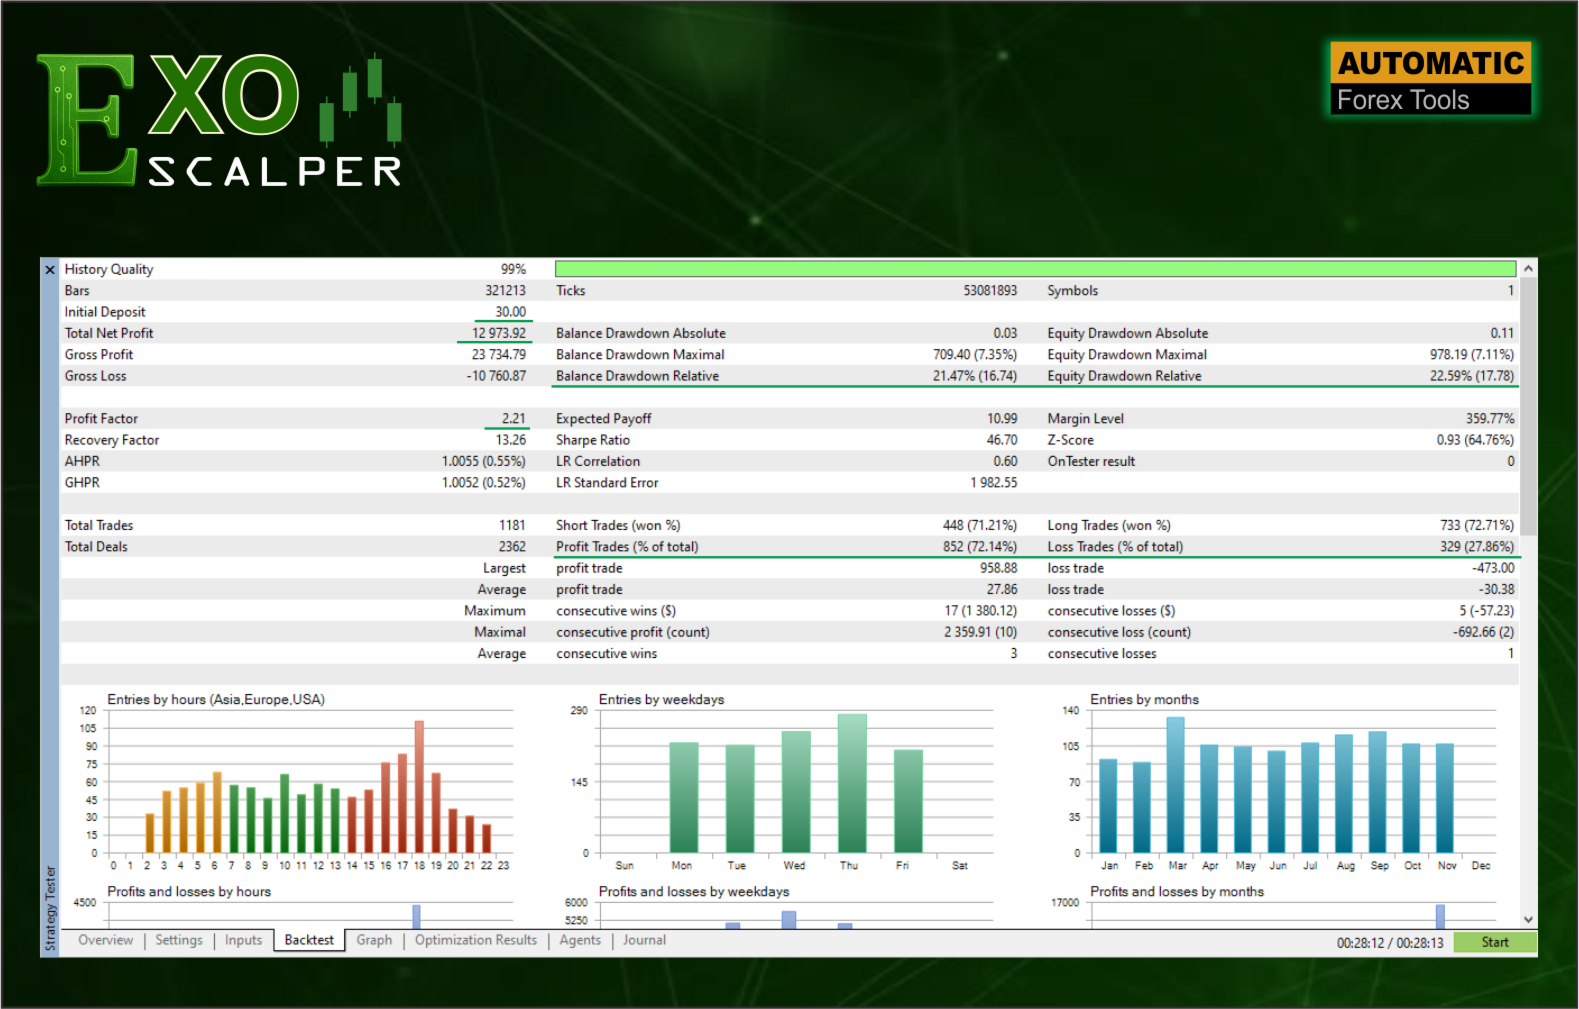Click Balance Drawdown Absolute value 0.03
The height and width of the screenshot is (1009, 1579).
tap(1005, 333)
